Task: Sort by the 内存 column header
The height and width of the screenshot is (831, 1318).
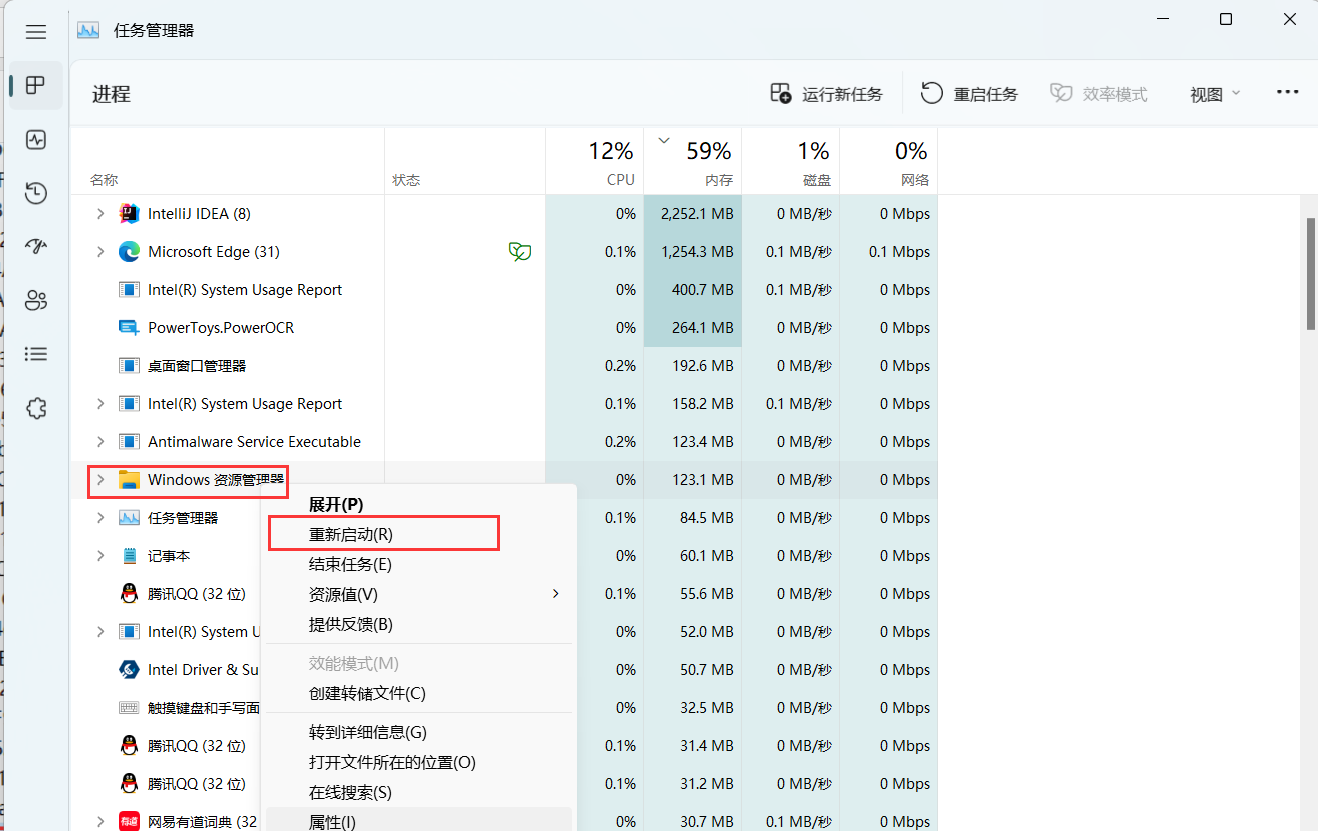Action: coord(693,161)
